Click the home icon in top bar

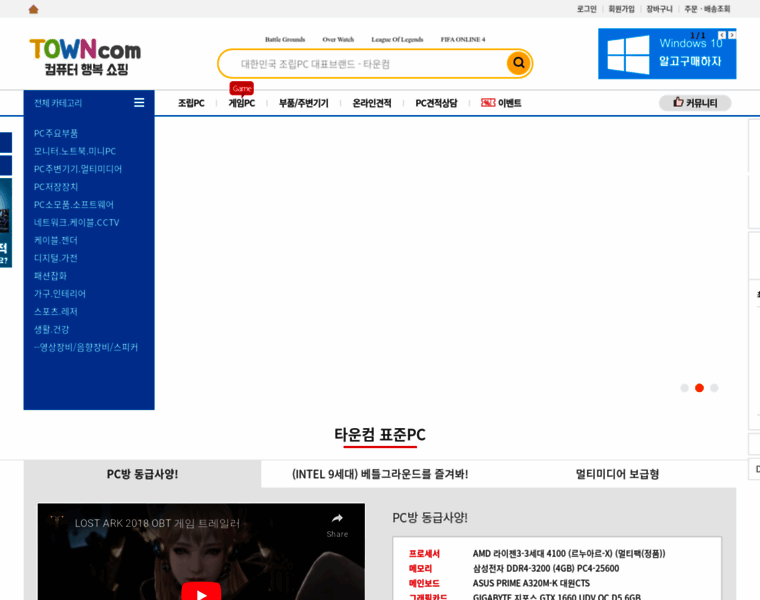click(x=33, y=9)
